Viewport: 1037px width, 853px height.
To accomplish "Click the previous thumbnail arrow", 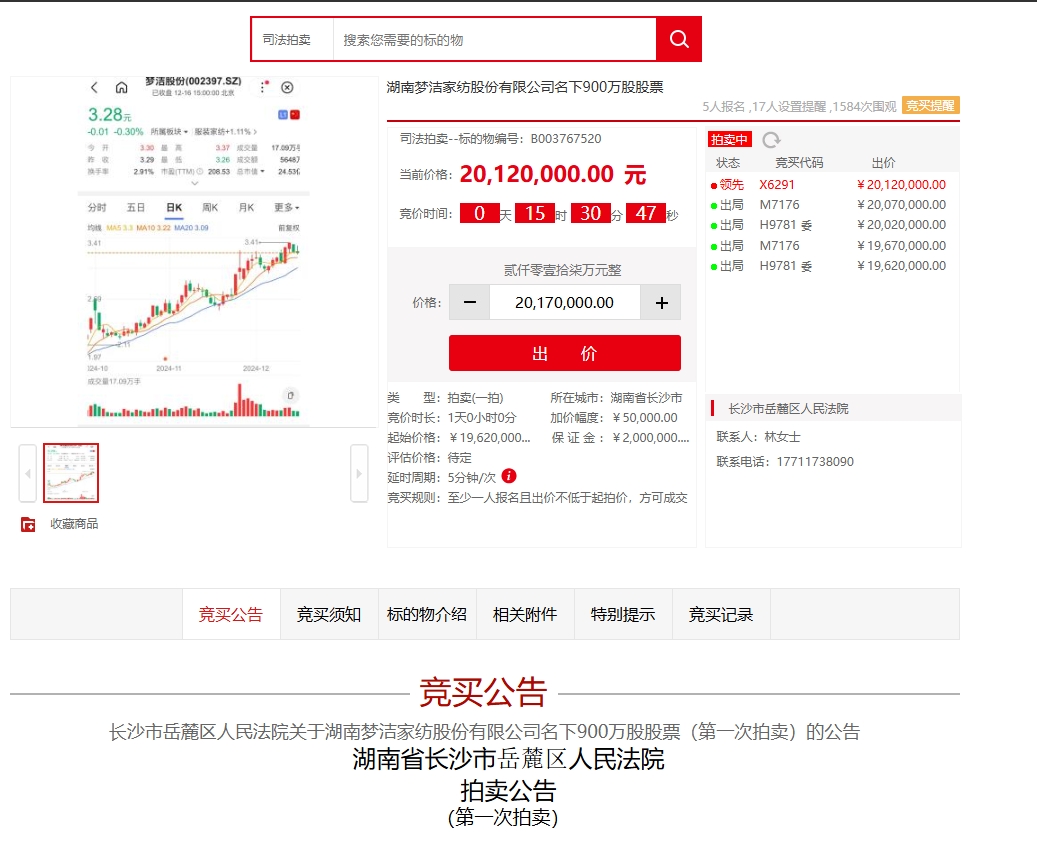I will tap(28, 473).
